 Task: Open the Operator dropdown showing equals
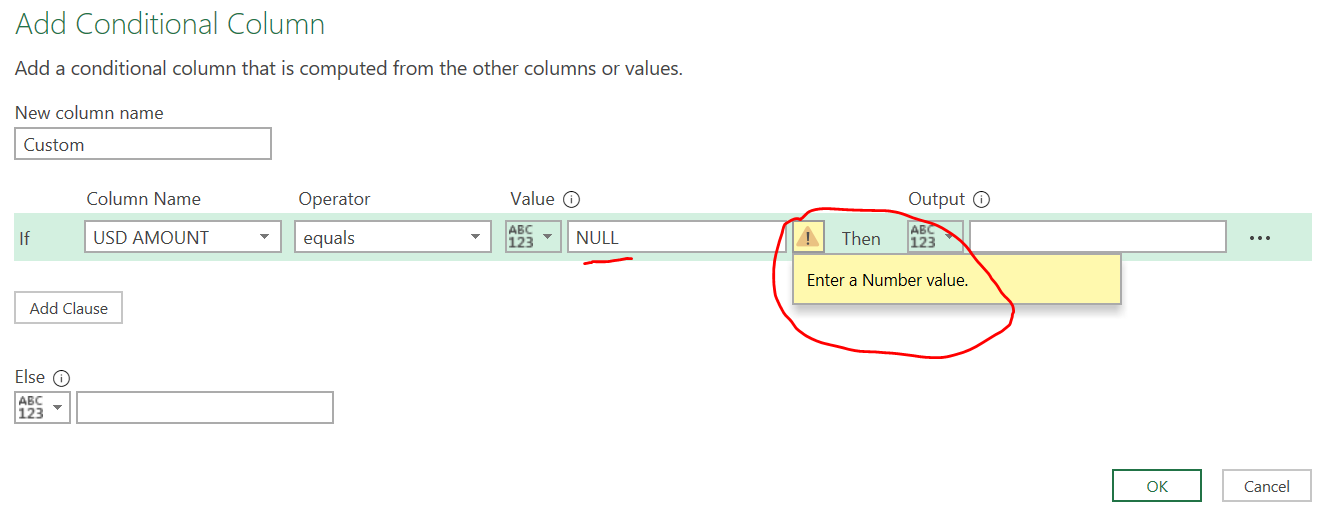click(x=393, y=237)
